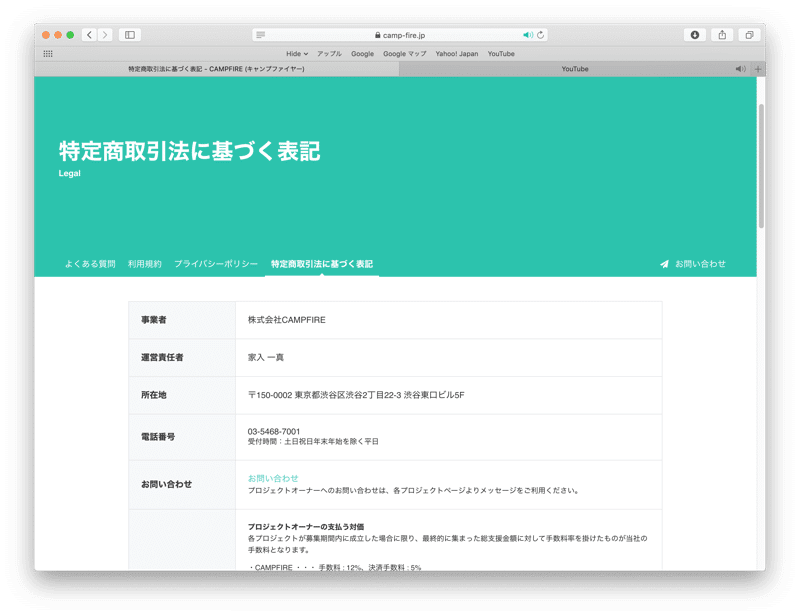Click the camp-fire.jp address field
The height and width of the screenshot is (616, 800).
point(400,35)
